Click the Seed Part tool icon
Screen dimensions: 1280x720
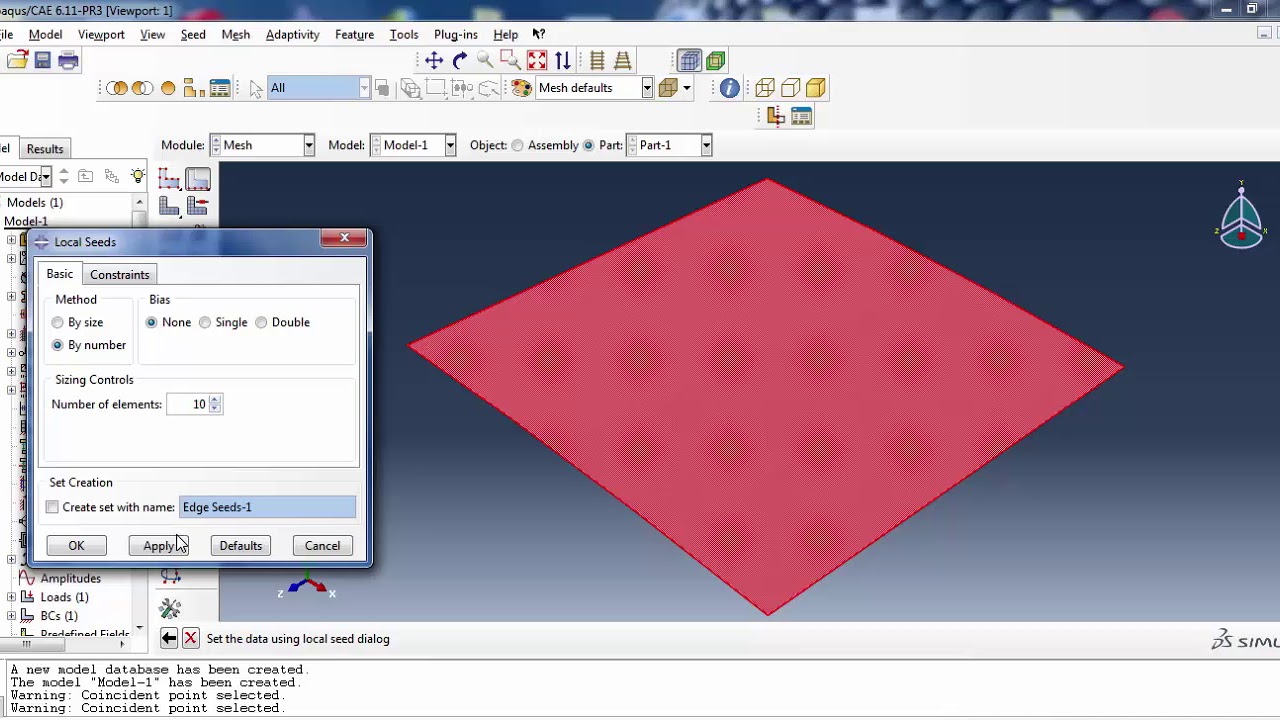[169, 179]
